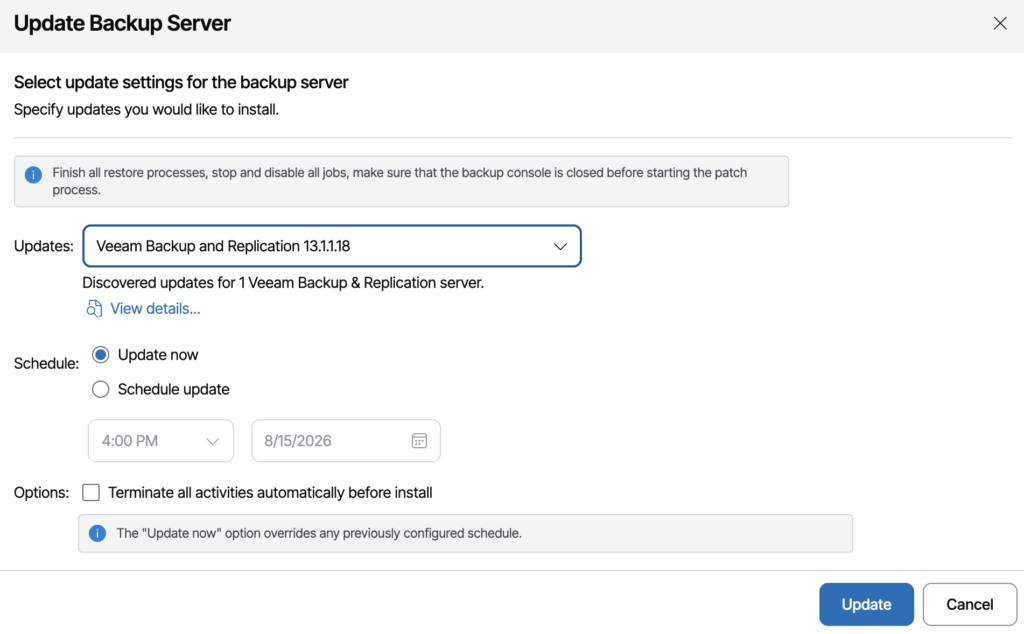Click Veeam Backup and Replication 13.1.1.18 text

pos(223,246)
